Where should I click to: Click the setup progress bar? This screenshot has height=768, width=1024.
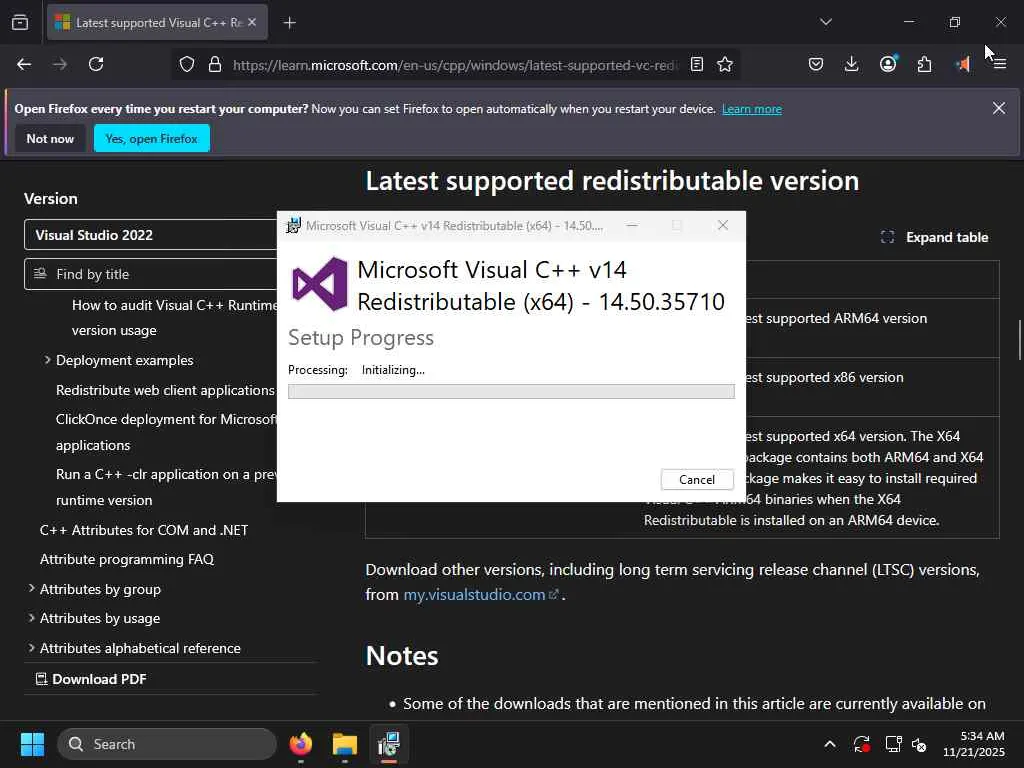(x=511, y=391)
